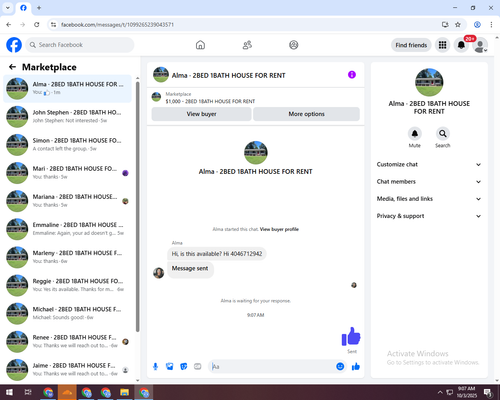Expand the Customize chat section
The image size is (500, 400).
coord(429,164)
